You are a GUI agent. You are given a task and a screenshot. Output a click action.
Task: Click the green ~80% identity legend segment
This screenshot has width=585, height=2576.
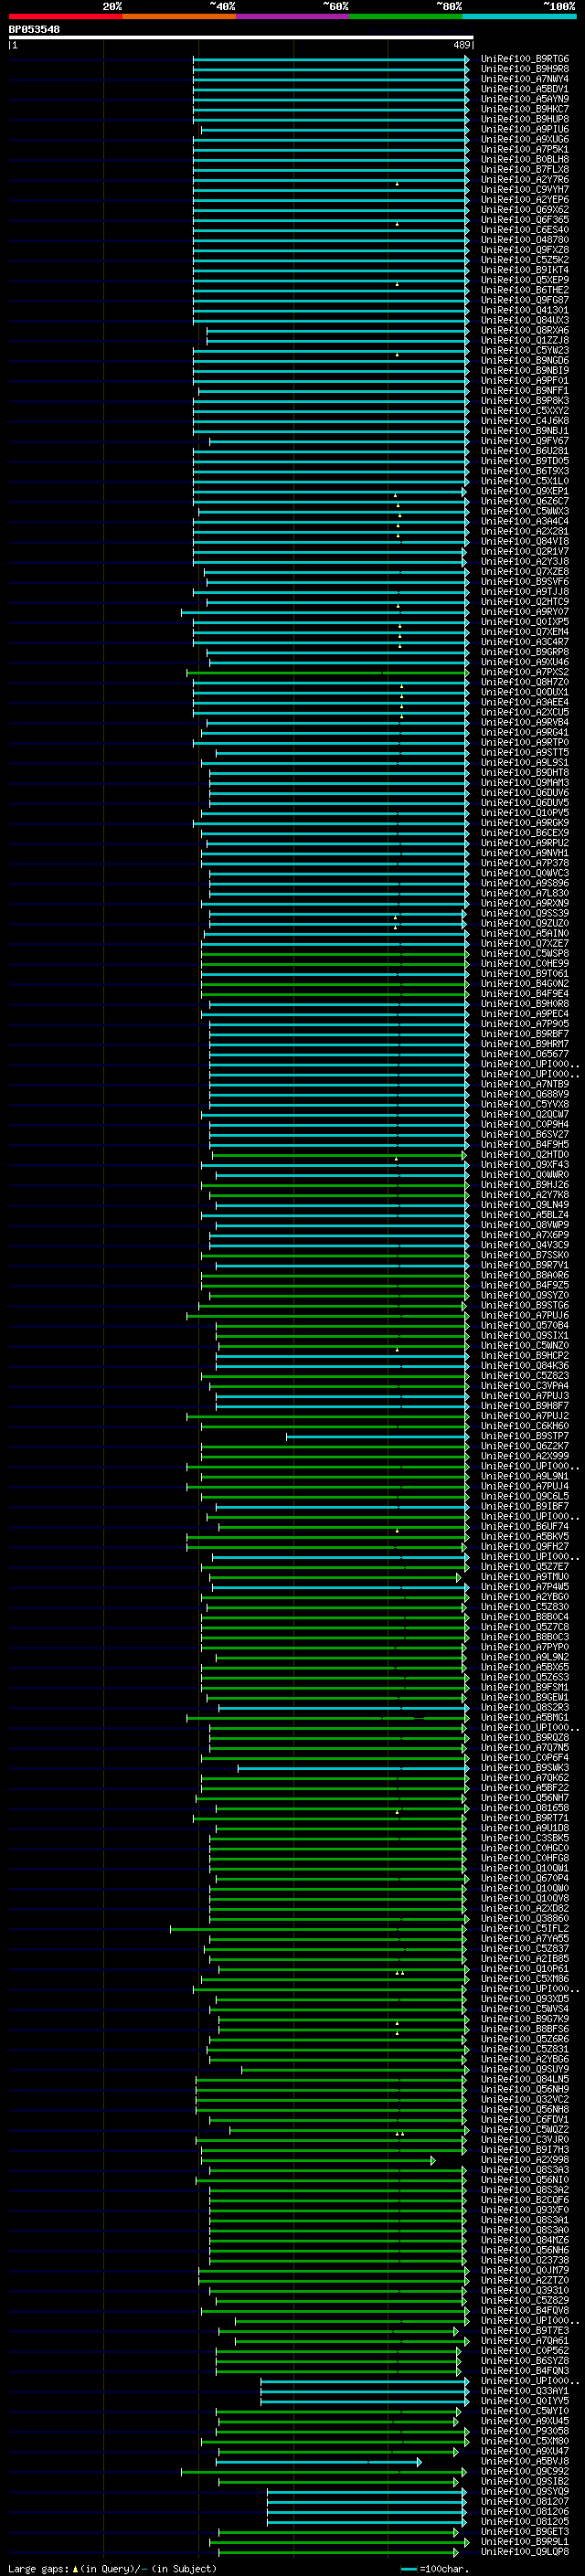(x=406, y=16)
